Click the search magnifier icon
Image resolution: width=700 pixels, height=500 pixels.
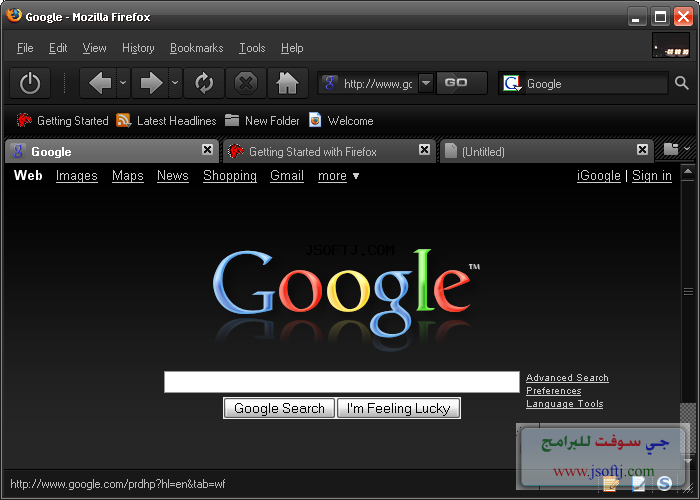point(681,83)
